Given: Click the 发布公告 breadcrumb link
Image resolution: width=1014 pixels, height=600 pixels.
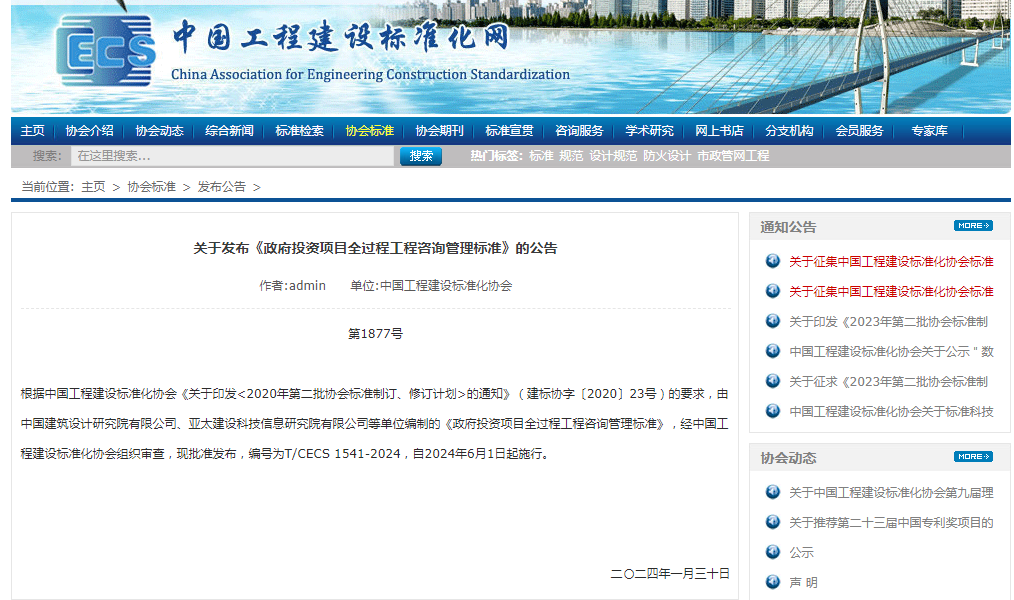Looking at the screenshot, I should [221, 187].
